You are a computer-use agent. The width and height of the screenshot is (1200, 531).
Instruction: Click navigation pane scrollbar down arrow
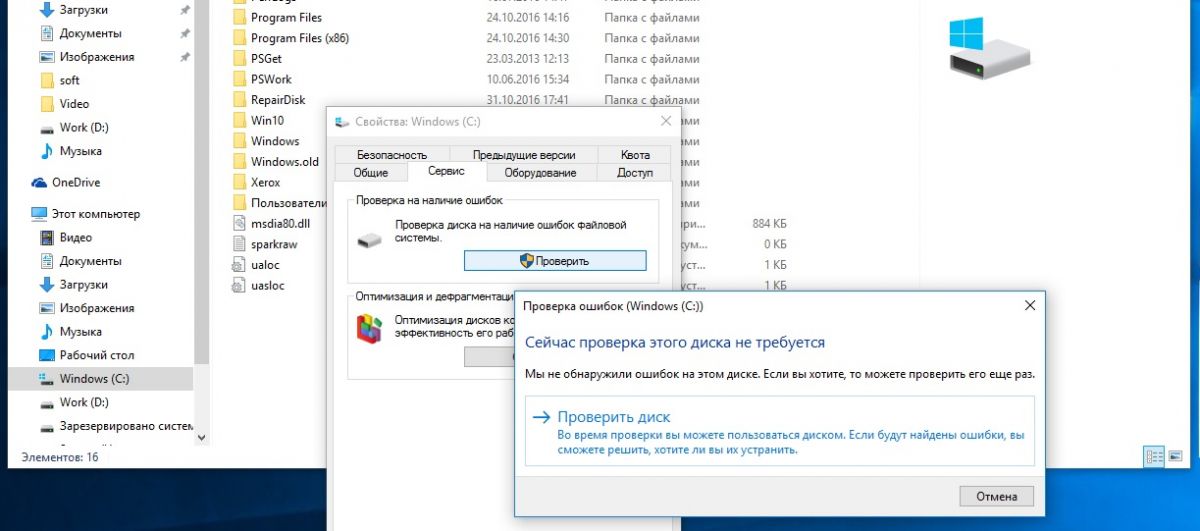pos(202,437)
